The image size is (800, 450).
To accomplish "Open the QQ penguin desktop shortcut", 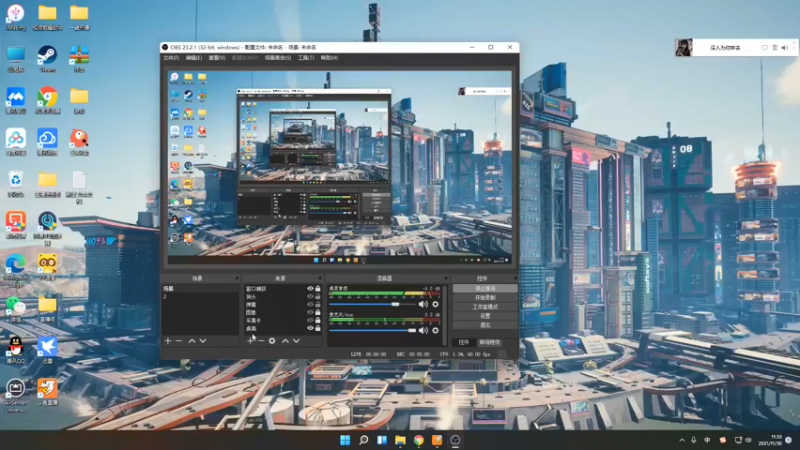I will pyautogui.click(x=16, y=349).
